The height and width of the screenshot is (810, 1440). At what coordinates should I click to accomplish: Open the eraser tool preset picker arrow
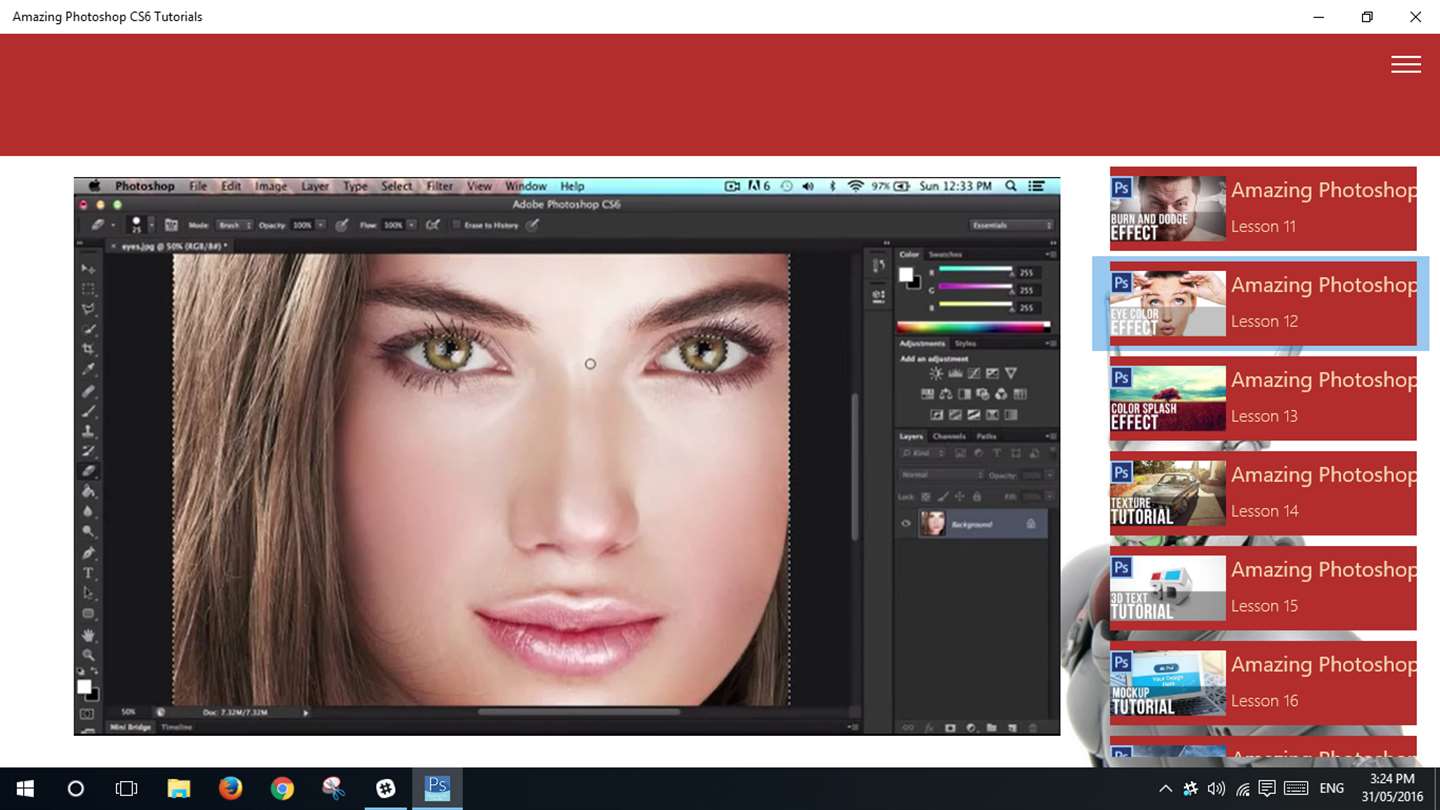111,225
